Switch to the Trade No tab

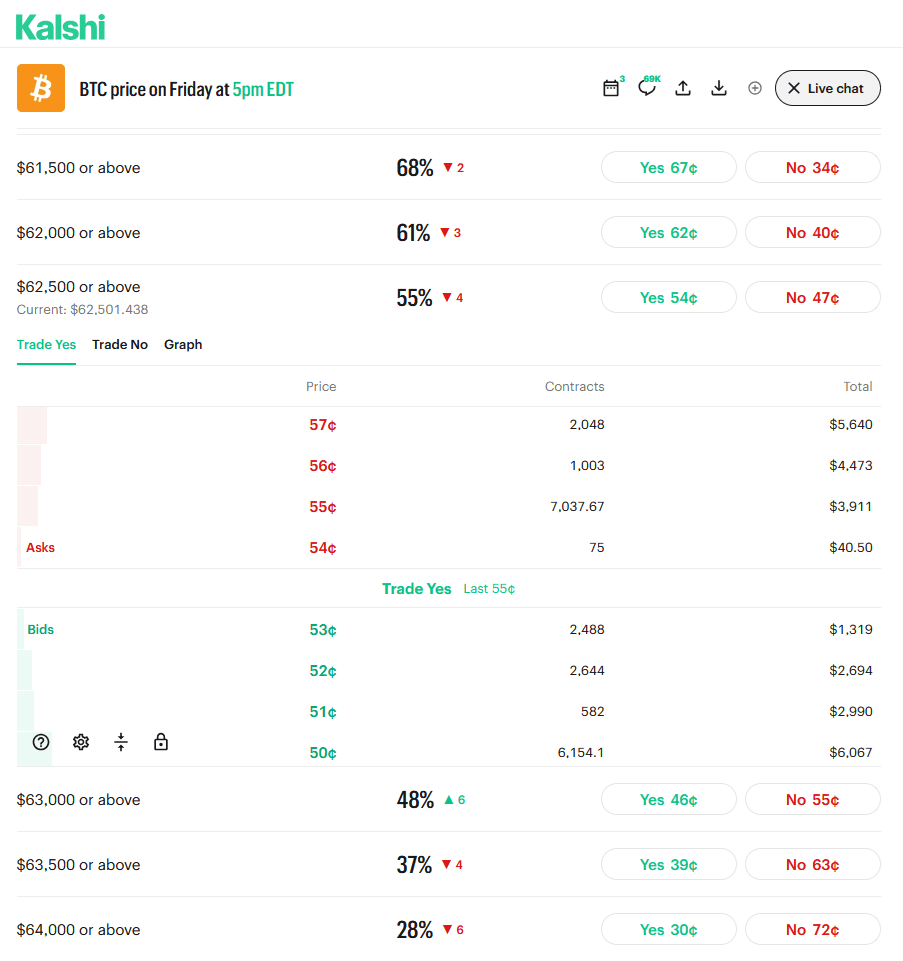click(120, 344)
